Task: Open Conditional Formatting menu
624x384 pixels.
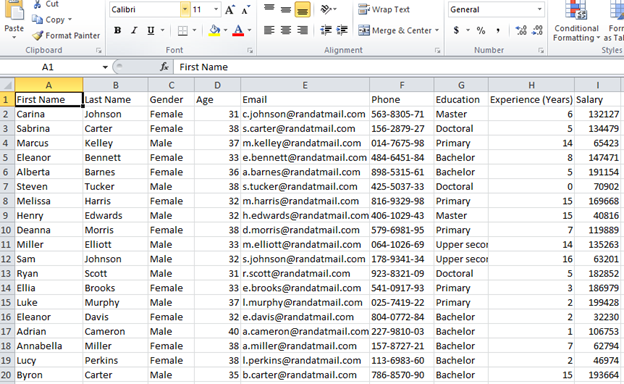Action: [x=576, y=21]
